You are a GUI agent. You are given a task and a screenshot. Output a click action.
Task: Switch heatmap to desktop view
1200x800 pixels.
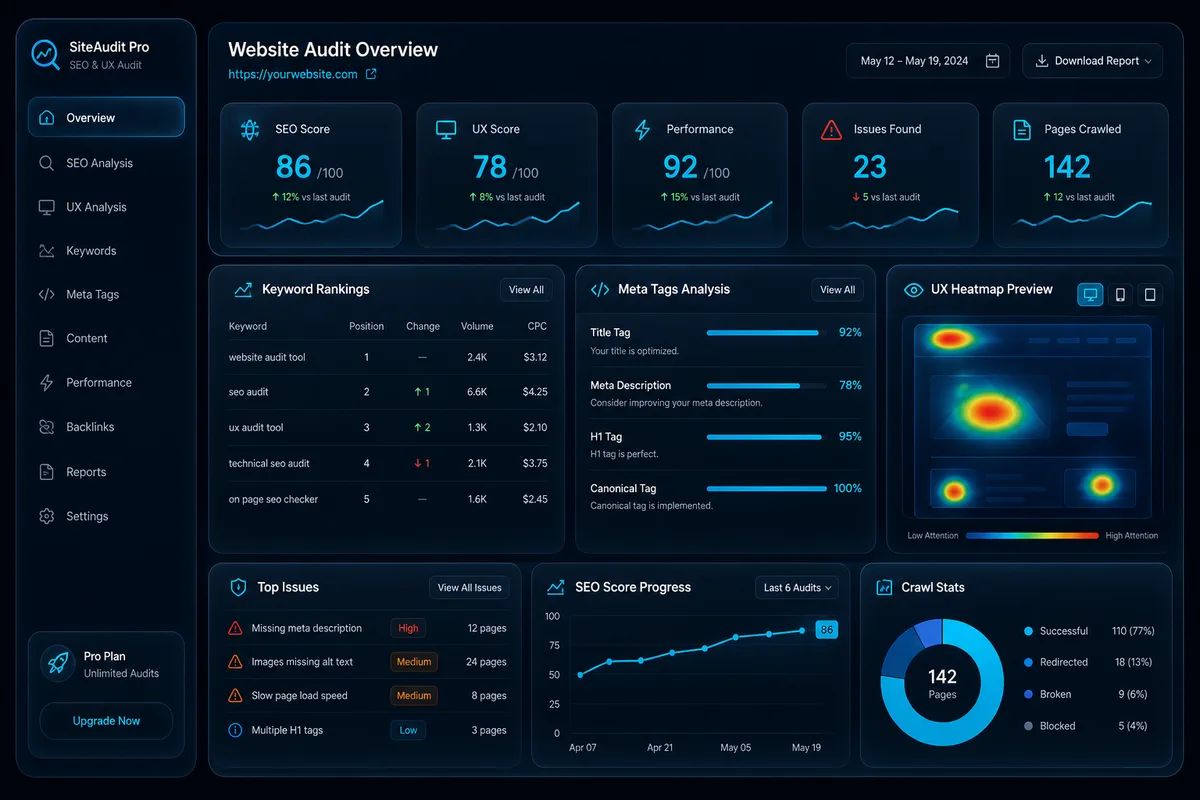tap(1090, 294)
